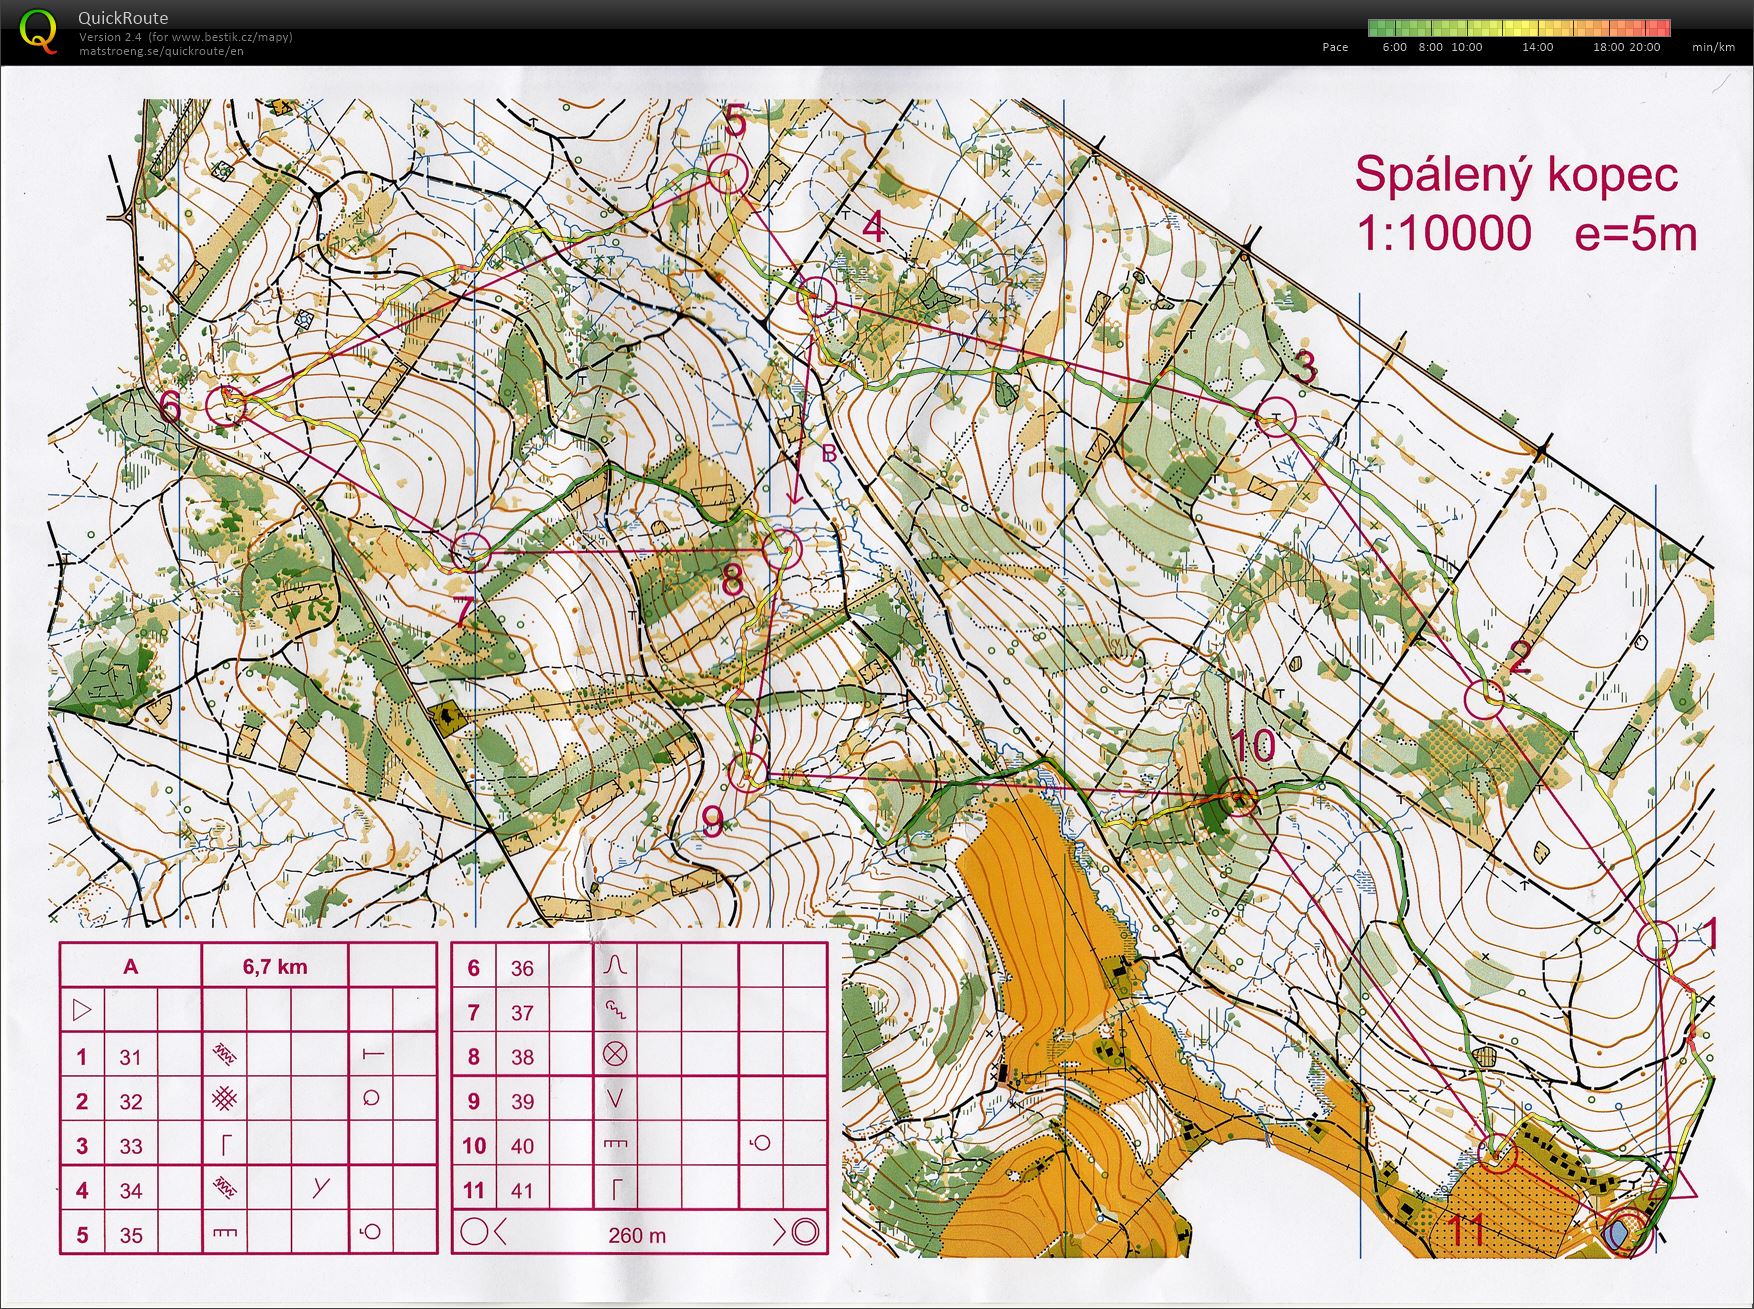Click the Pace label
This screenshot has height=1309, width=1754.
(1335, 47)
